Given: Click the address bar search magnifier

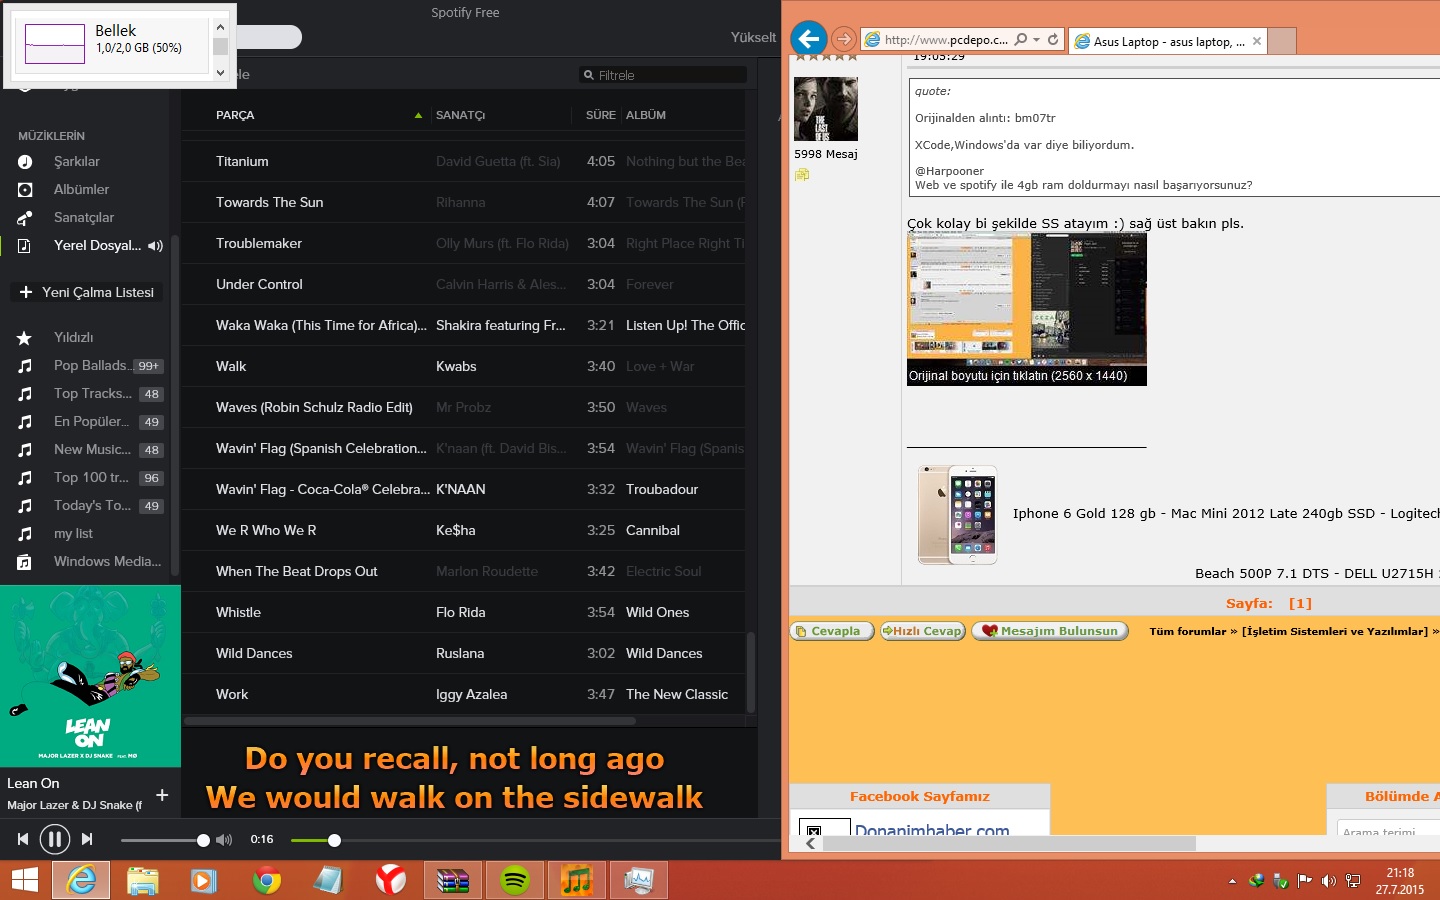Looking at the screenshot, I should [x=1020, y=40].
